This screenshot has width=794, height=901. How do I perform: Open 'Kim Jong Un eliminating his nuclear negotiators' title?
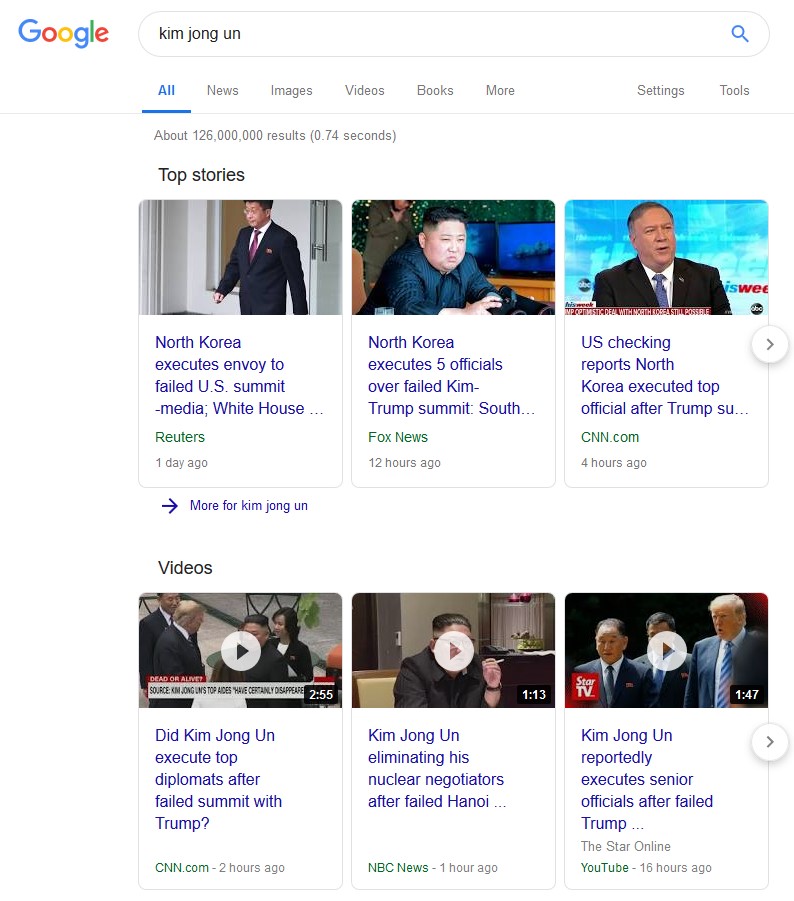[437, 768]
